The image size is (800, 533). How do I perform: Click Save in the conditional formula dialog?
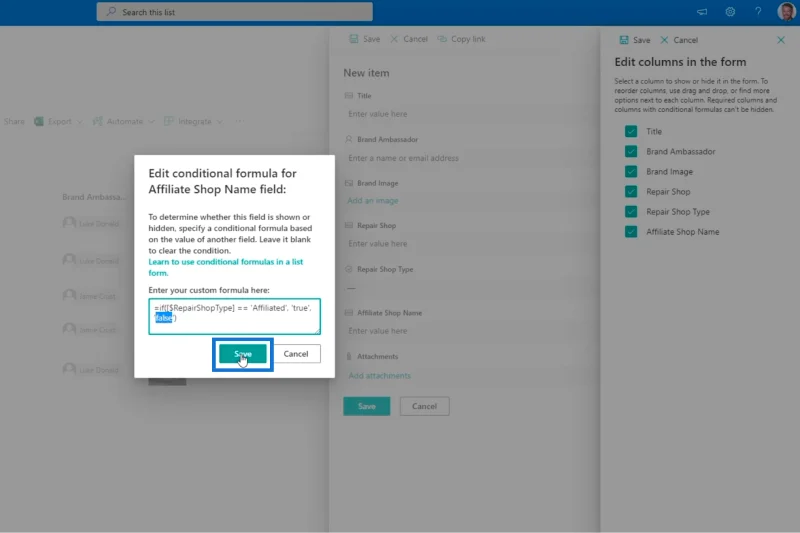pos(242,353)
